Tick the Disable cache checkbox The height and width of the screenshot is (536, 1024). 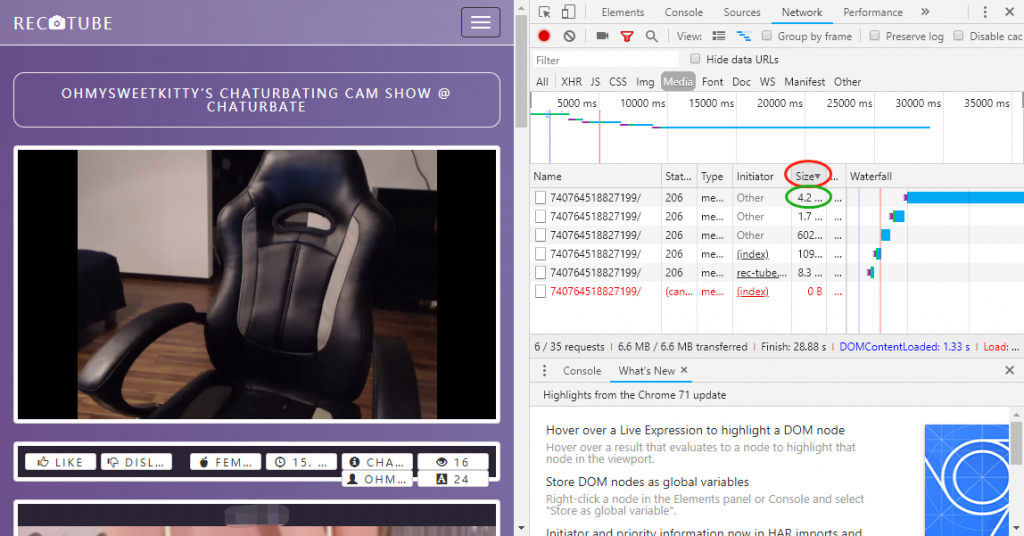point(958,35)
